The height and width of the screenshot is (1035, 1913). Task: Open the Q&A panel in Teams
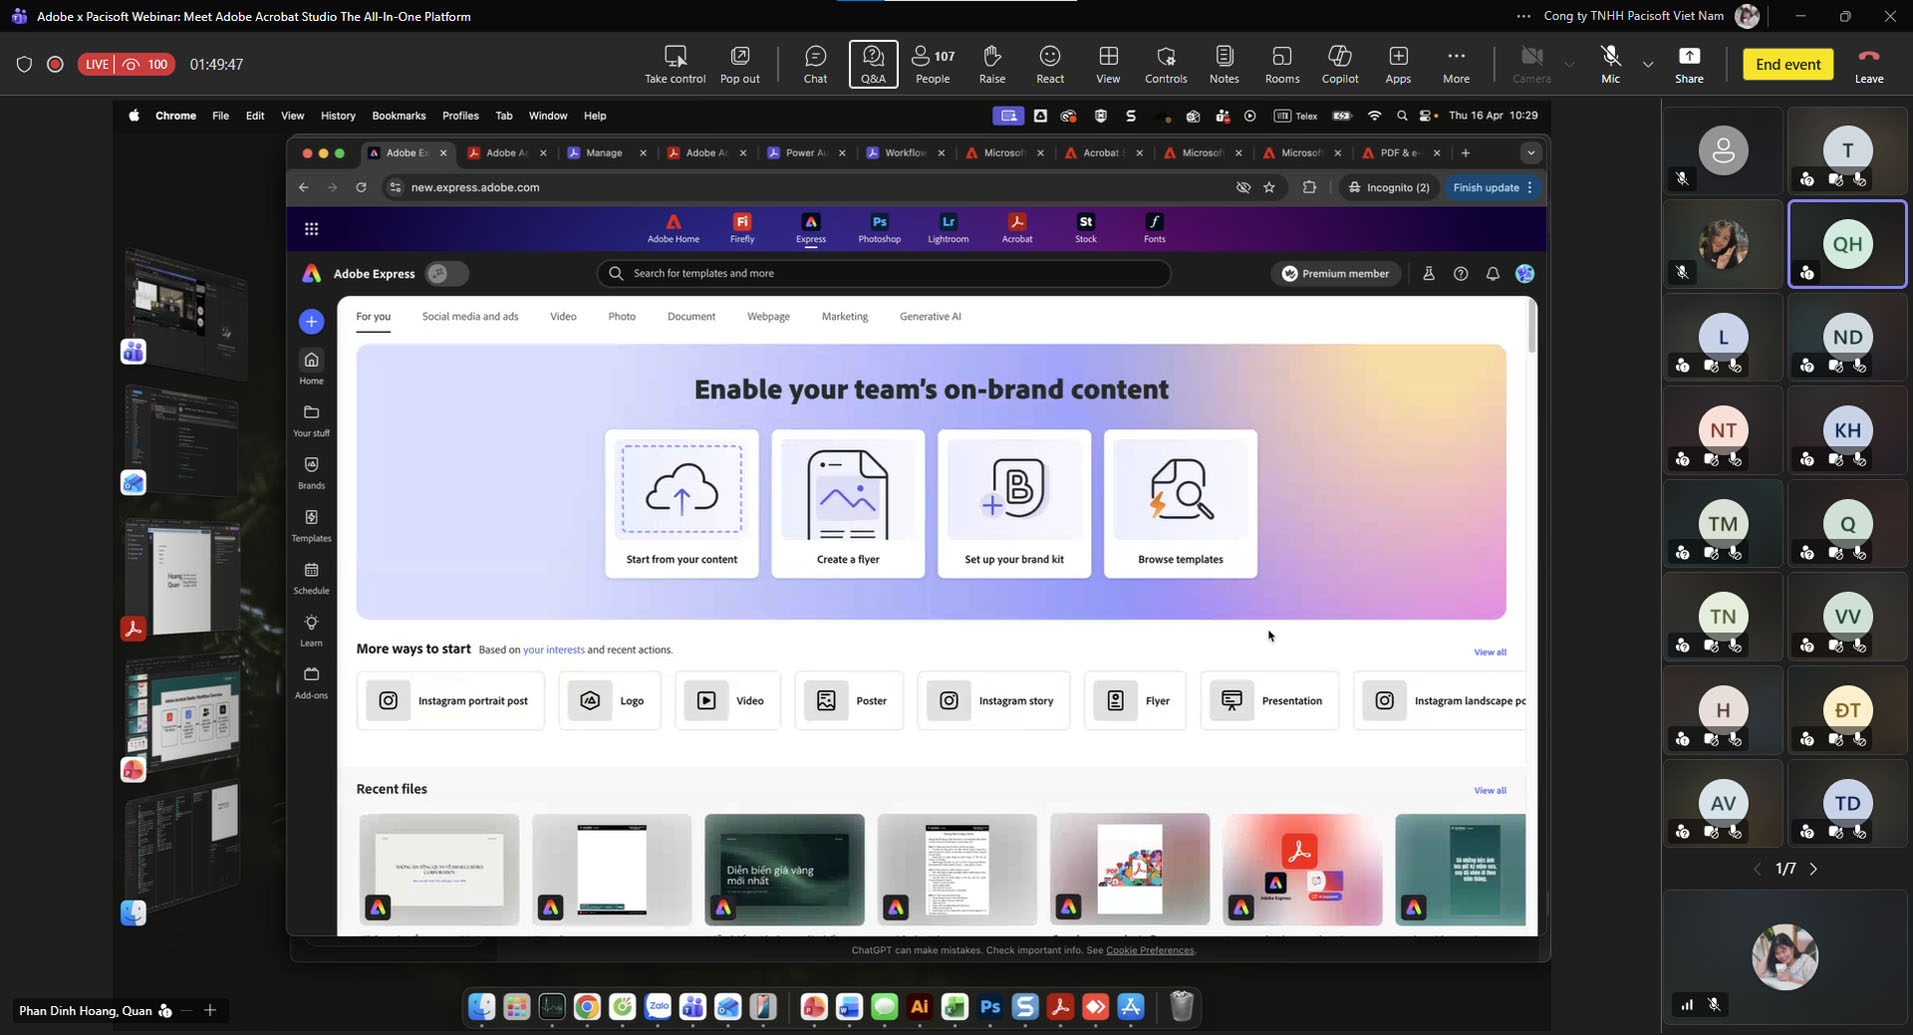click(x=873, y=64)
